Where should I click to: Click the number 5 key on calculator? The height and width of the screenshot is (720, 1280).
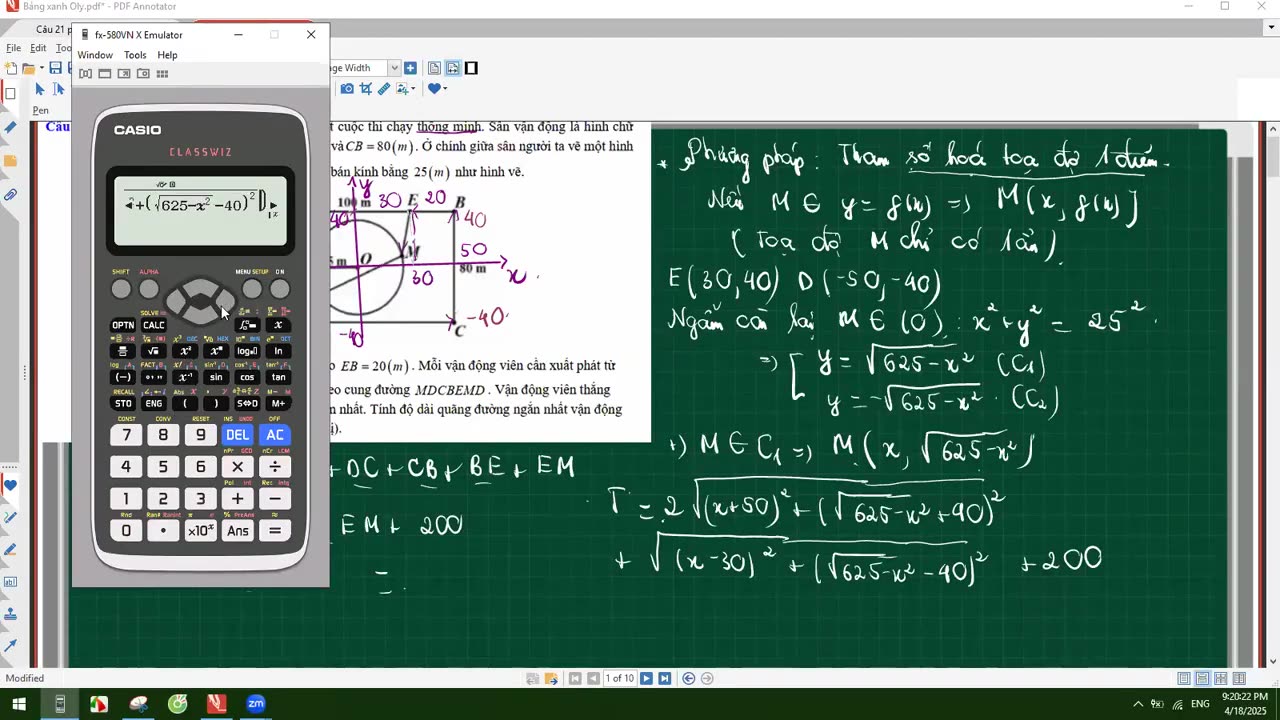coord(163,467)
